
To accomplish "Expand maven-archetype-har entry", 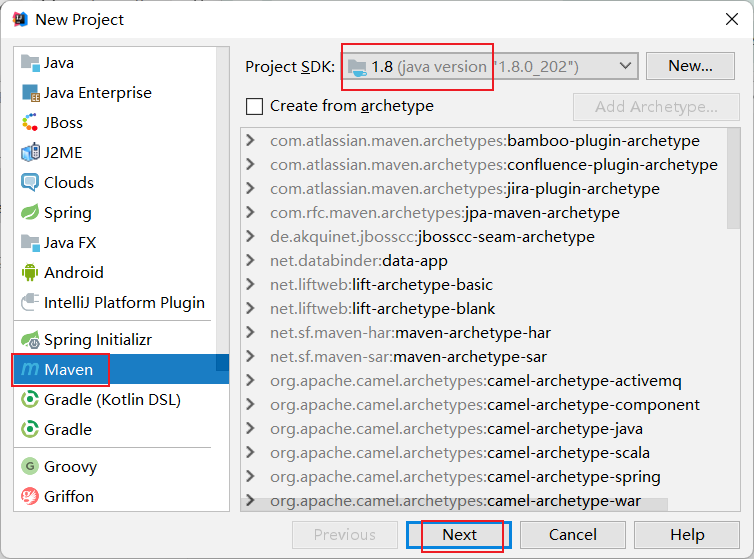I will click(250, 332).
